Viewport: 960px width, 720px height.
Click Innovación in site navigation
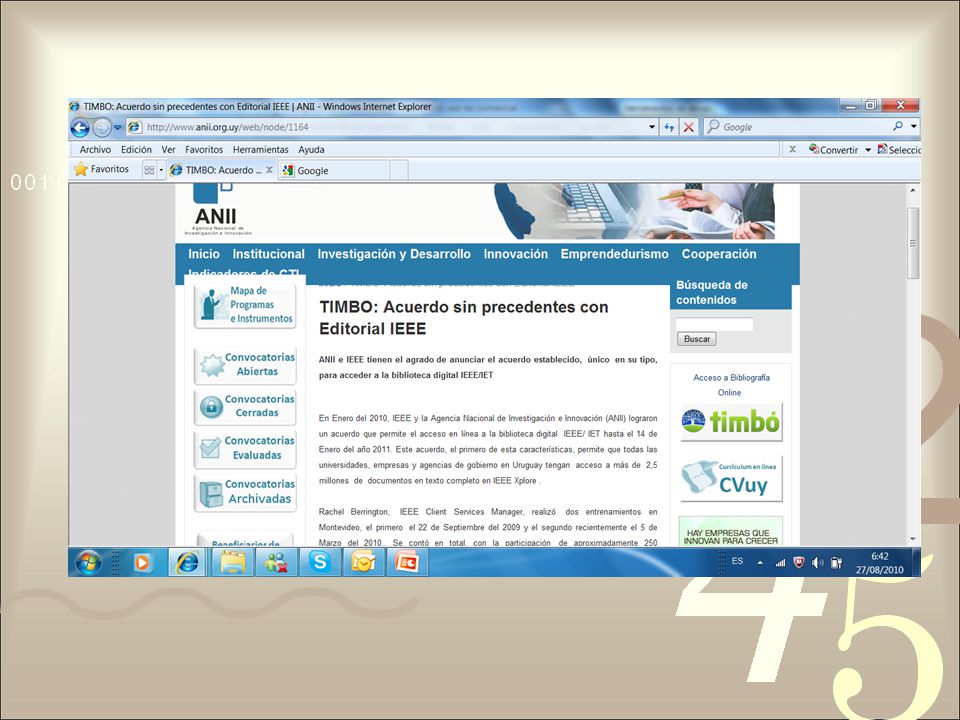[x=516, y=254]
